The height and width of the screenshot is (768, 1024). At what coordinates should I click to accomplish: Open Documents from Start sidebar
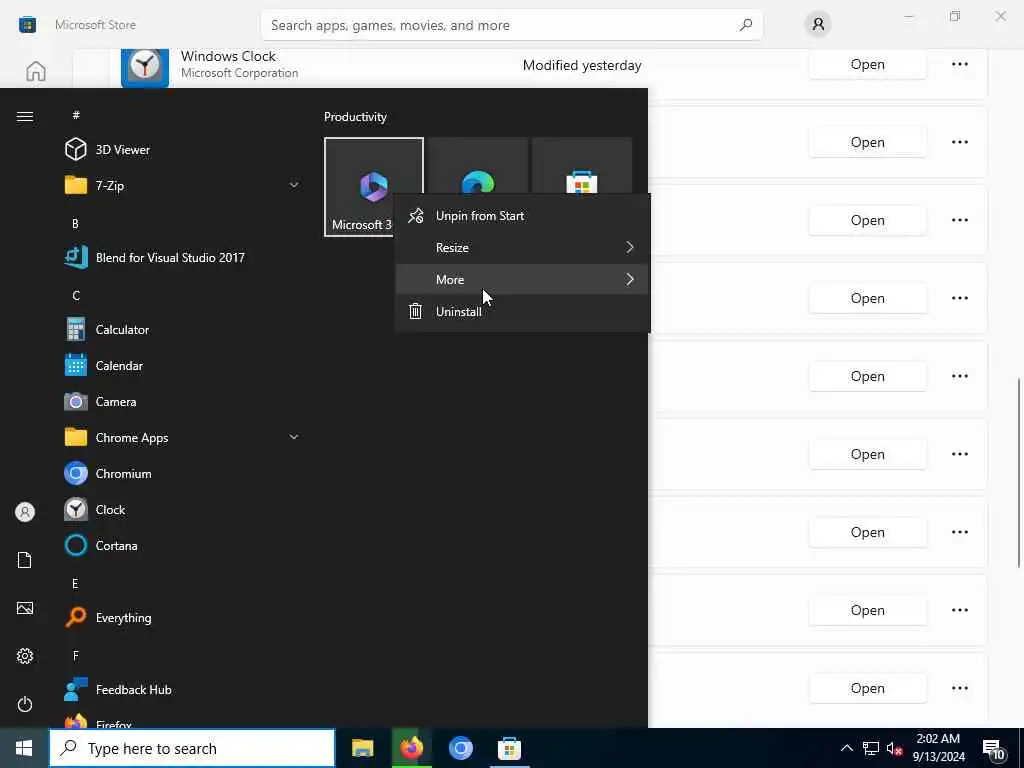[25, 560]
